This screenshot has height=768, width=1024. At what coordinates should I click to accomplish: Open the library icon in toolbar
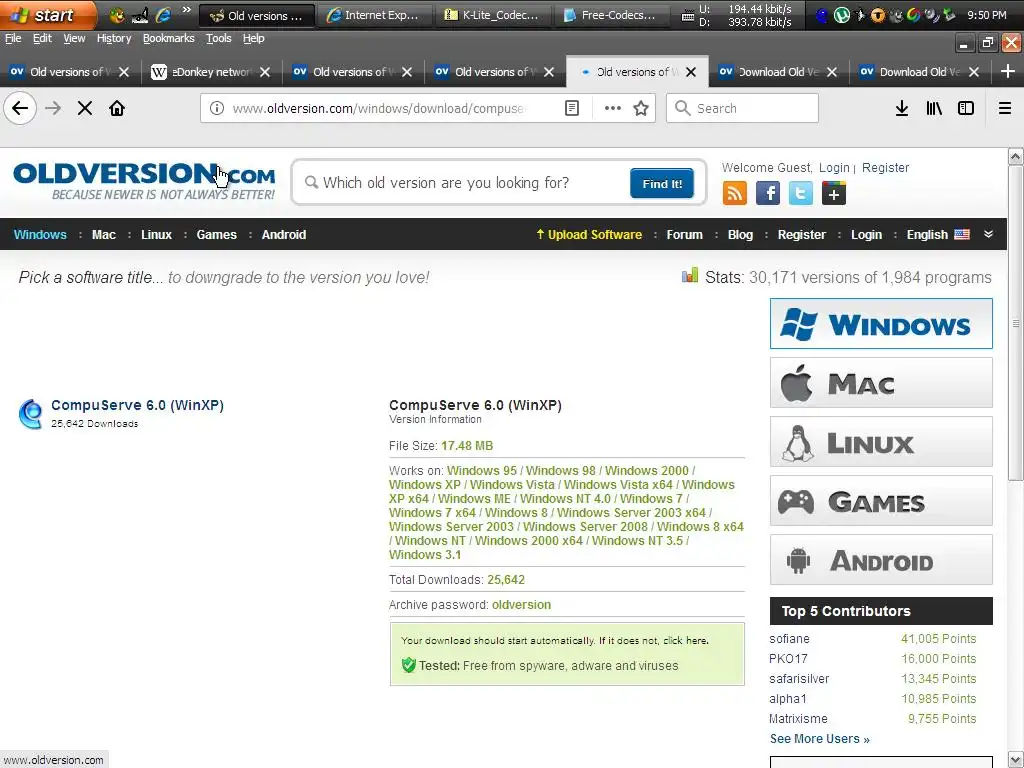click(934, 108)
